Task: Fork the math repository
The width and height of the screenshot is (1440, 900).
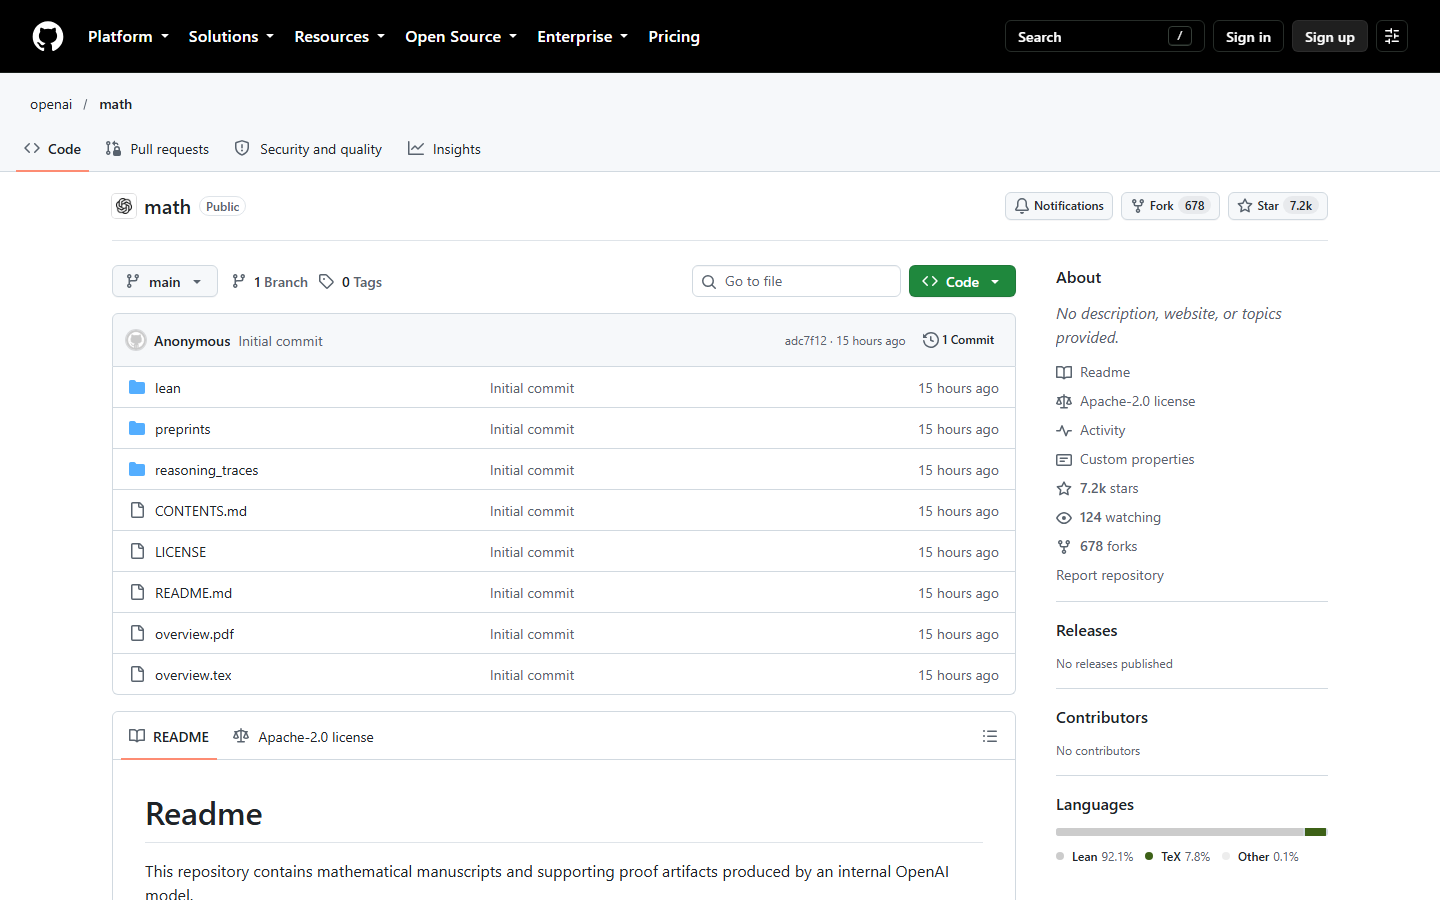Action: [1170, 206]
